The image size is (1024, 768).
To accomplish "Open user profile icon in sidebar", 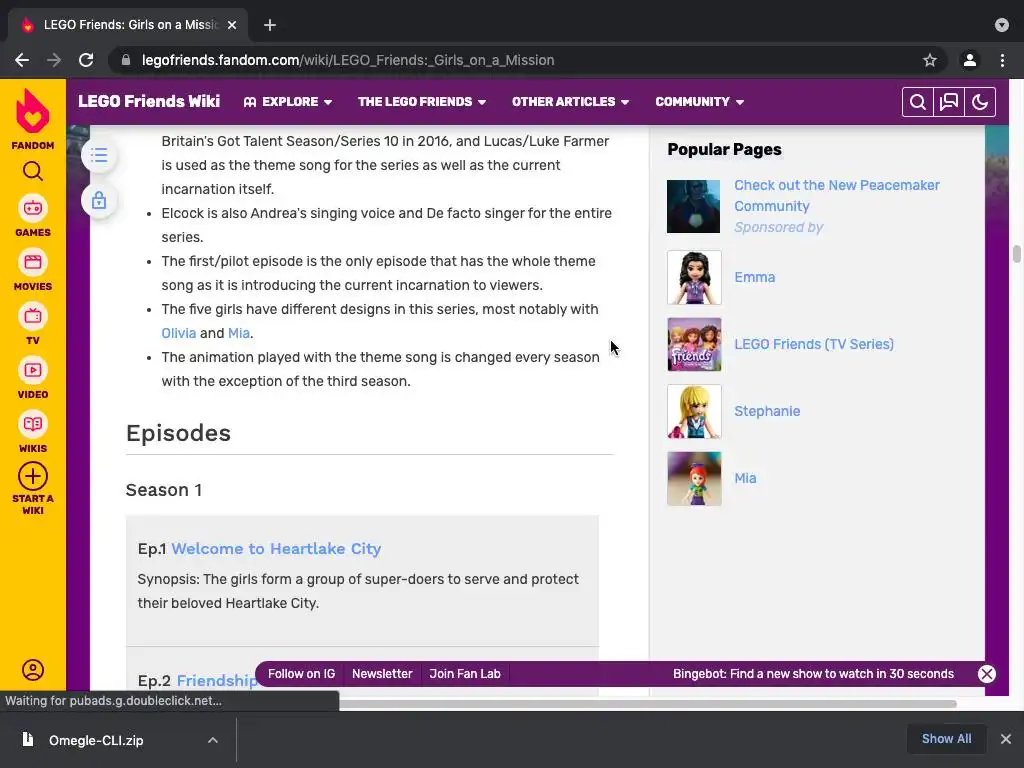I will (33, 670).
